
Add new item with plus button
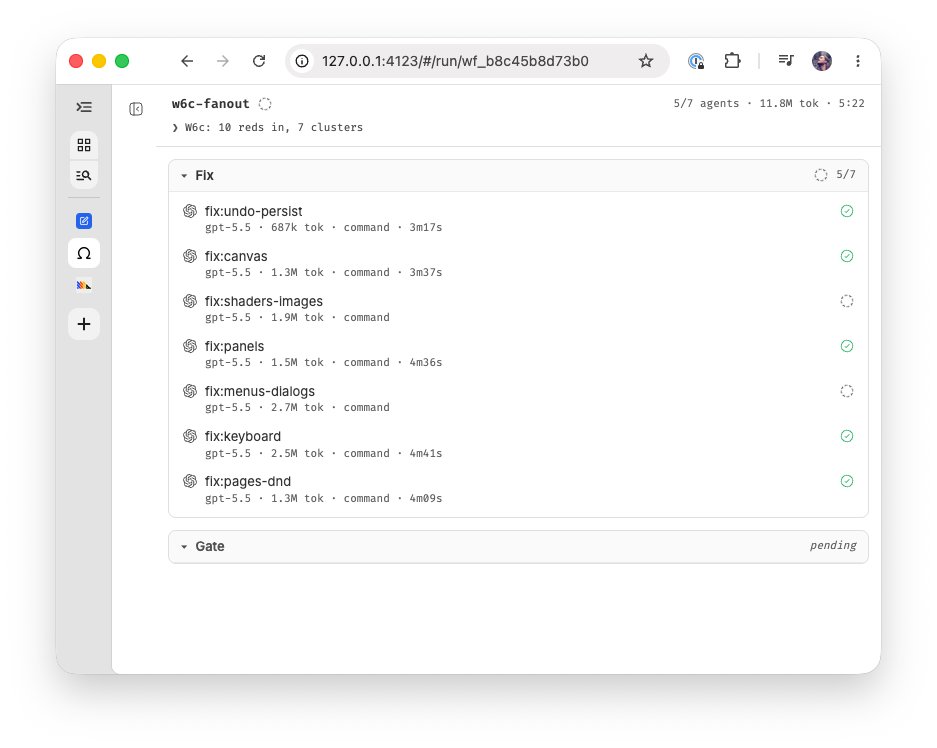84,324
